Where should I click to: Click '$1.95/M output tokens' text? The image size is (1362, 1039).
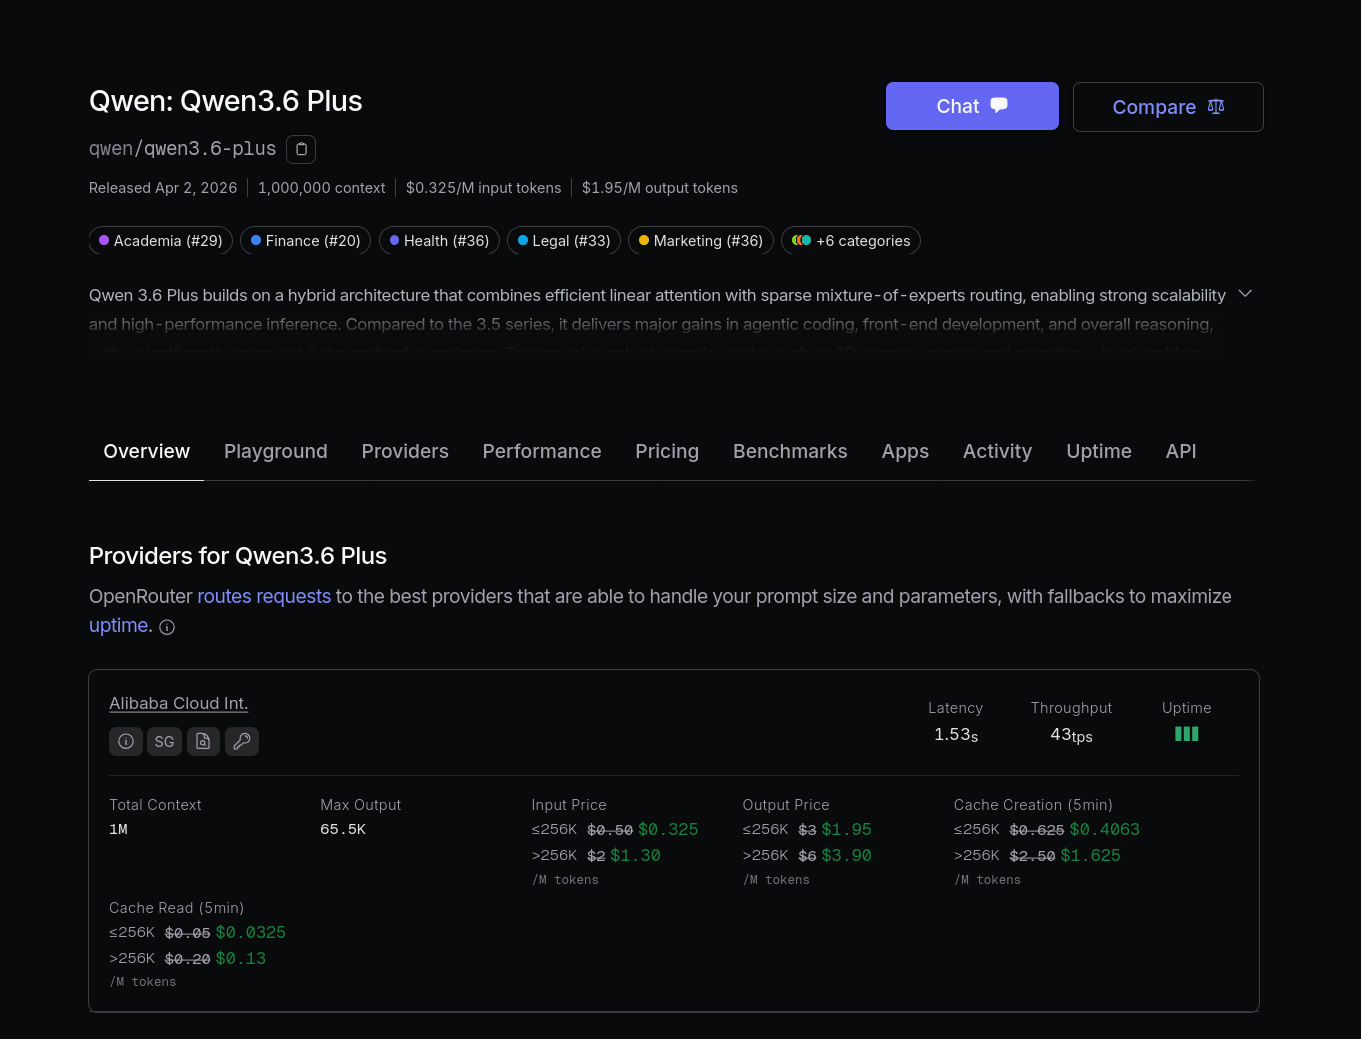pos(660,188)
